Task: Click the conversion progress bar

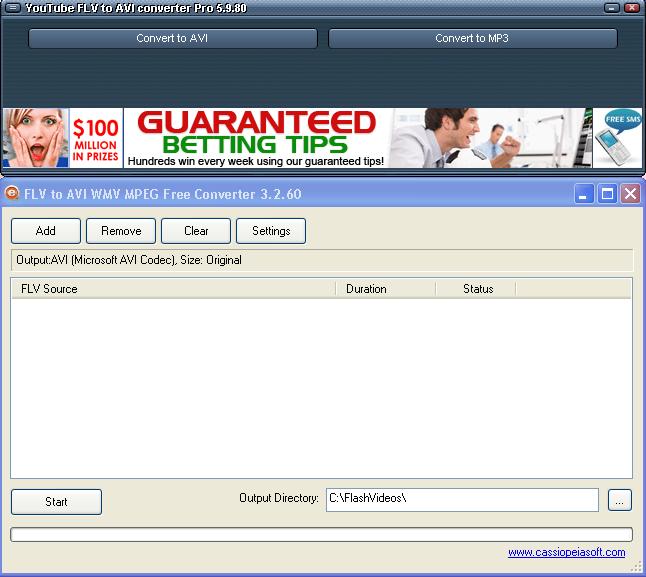Action: pos(321,534)
